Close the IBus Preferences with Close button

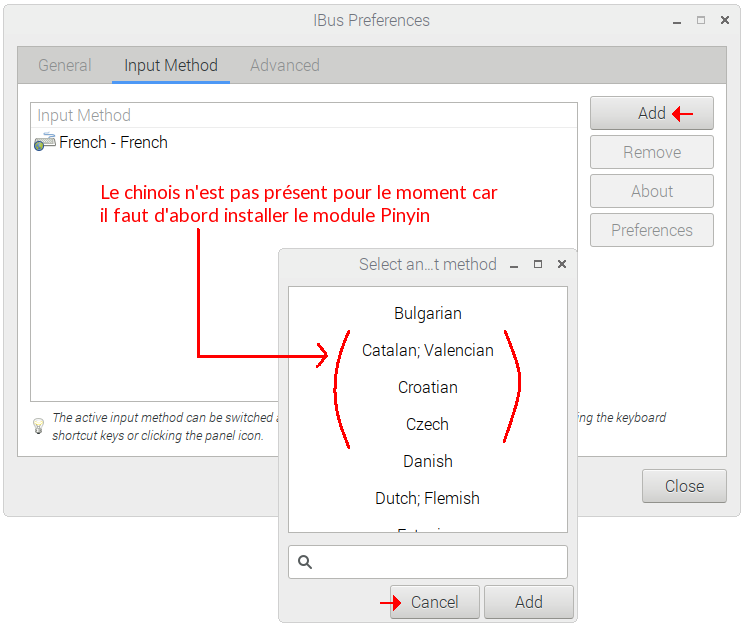coord(684,486)
